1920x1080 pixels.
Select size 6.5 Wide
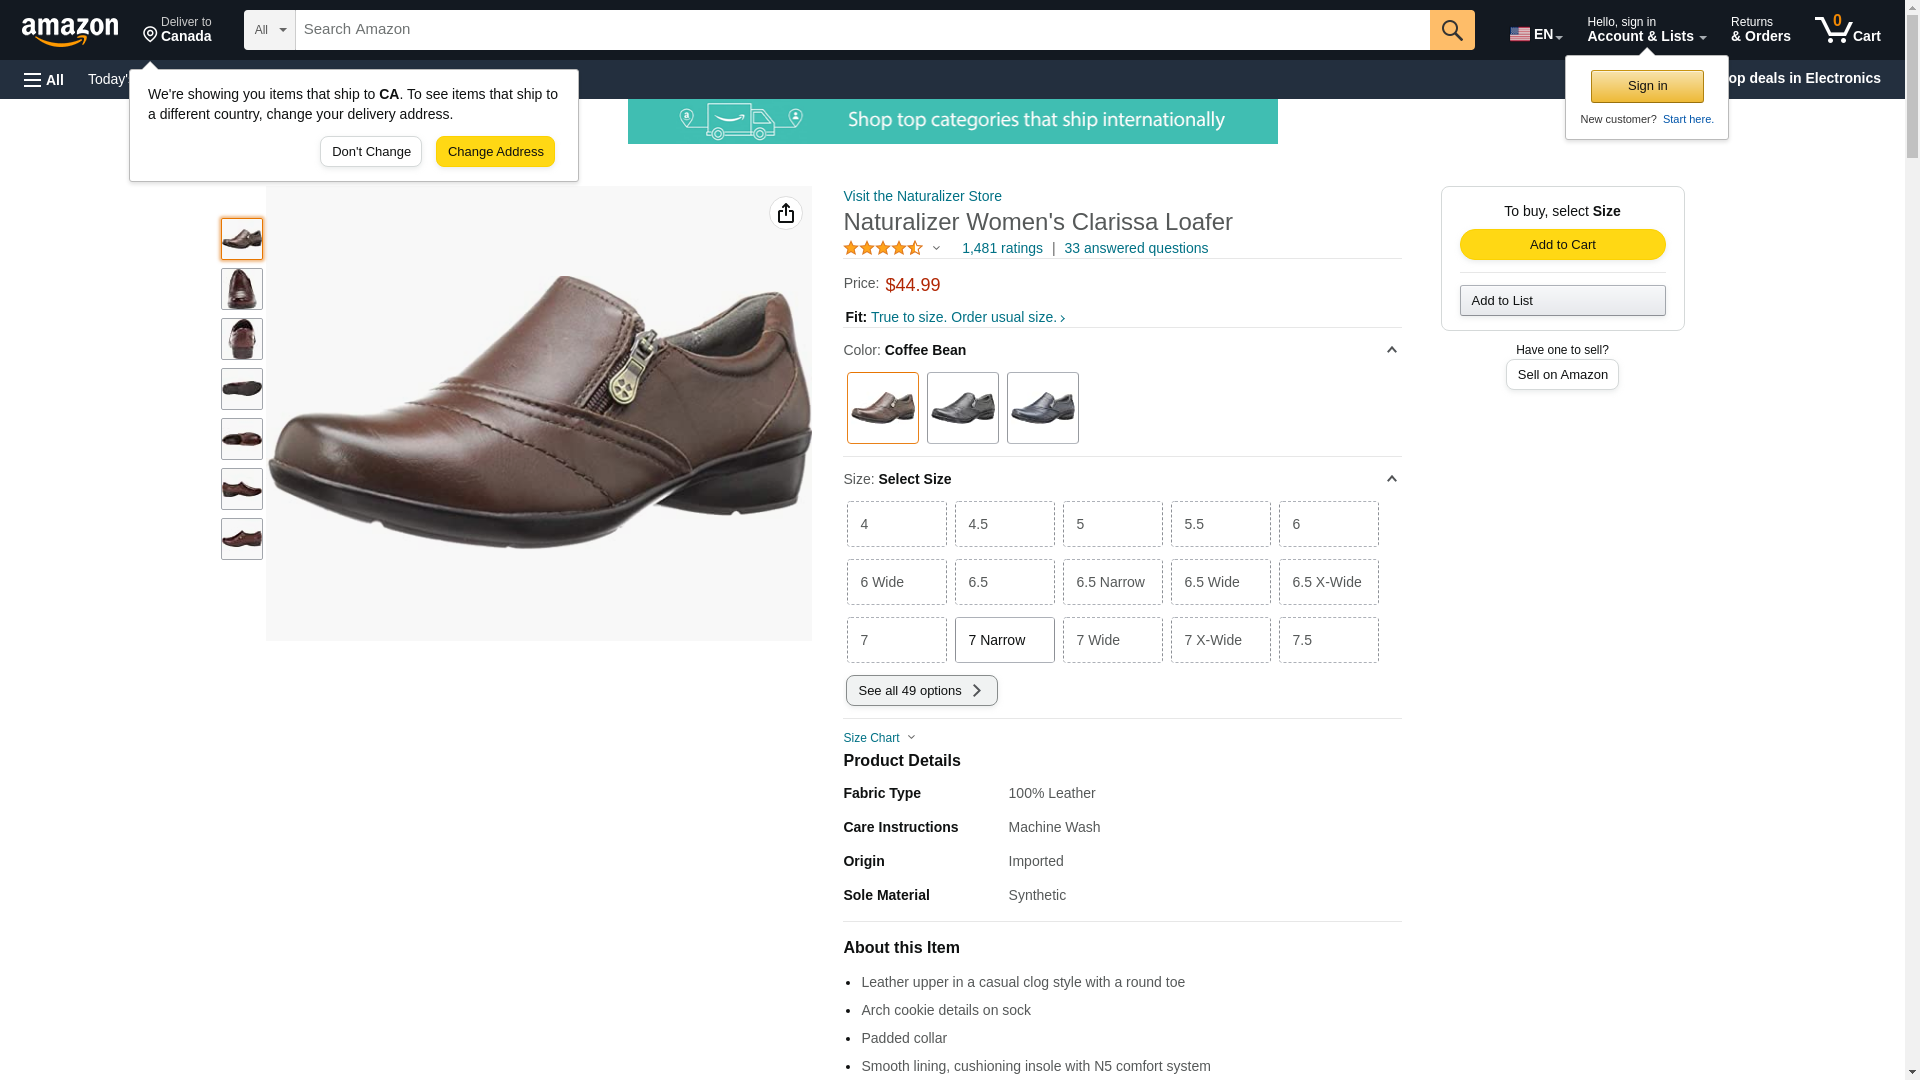1220,582
